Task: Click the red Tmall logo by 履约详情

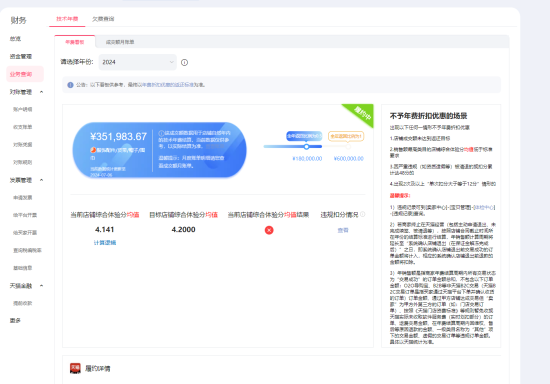Action: (75, 368)
